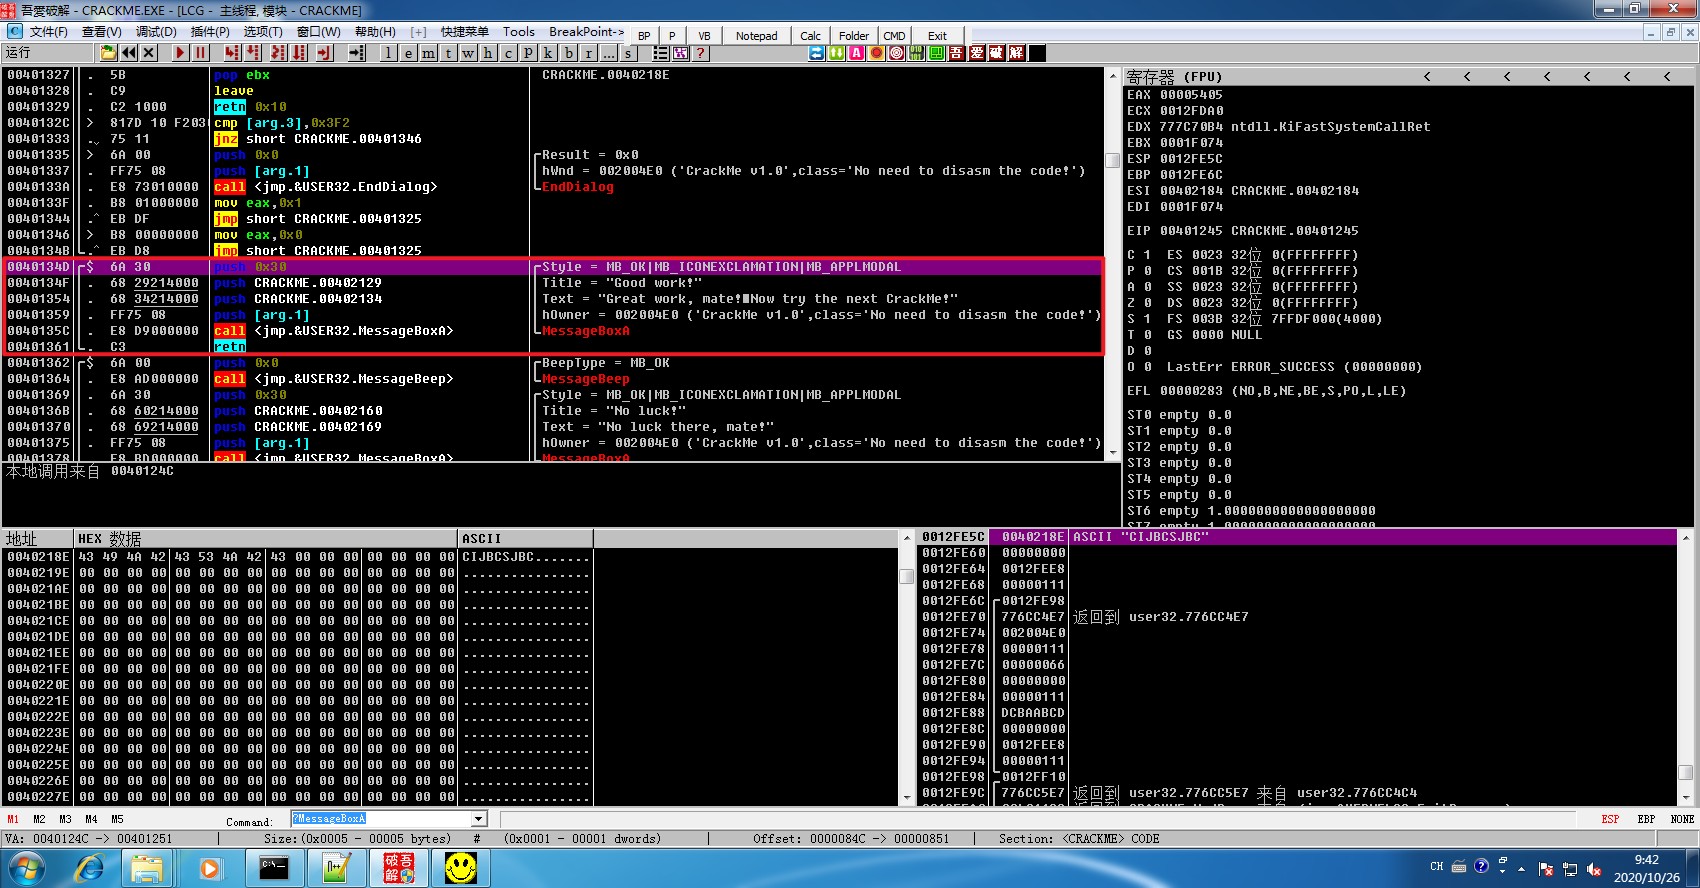The image size is (1700, 888).
Task: Click the Folder shortcut button
Action: [853, 36]
